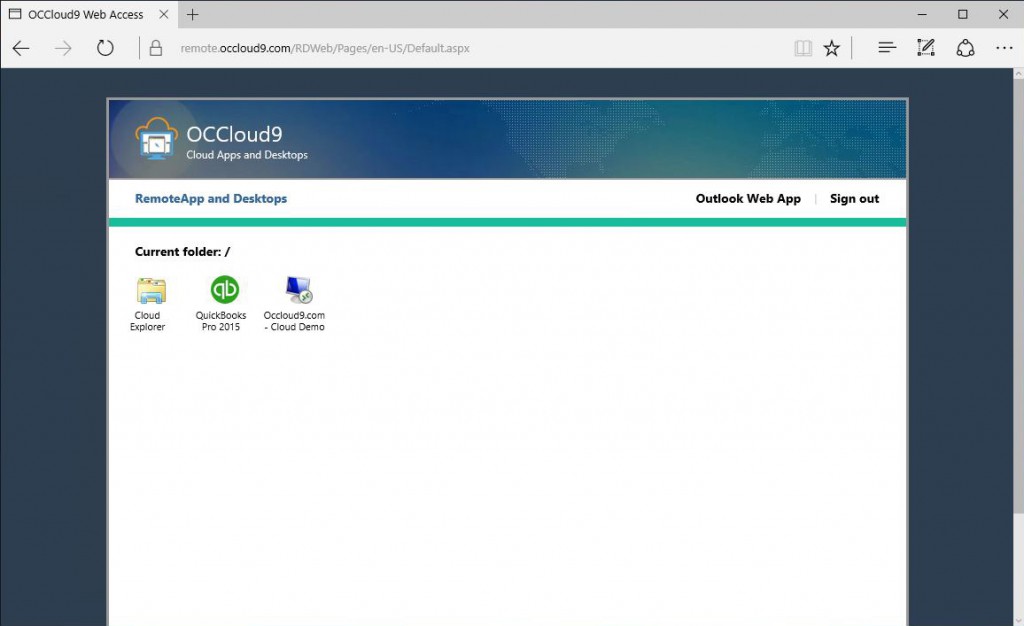Launch QuickBooks Pro 2015 icon
This screenshot has width=1024, height=626.
click(x=224, y=289)
